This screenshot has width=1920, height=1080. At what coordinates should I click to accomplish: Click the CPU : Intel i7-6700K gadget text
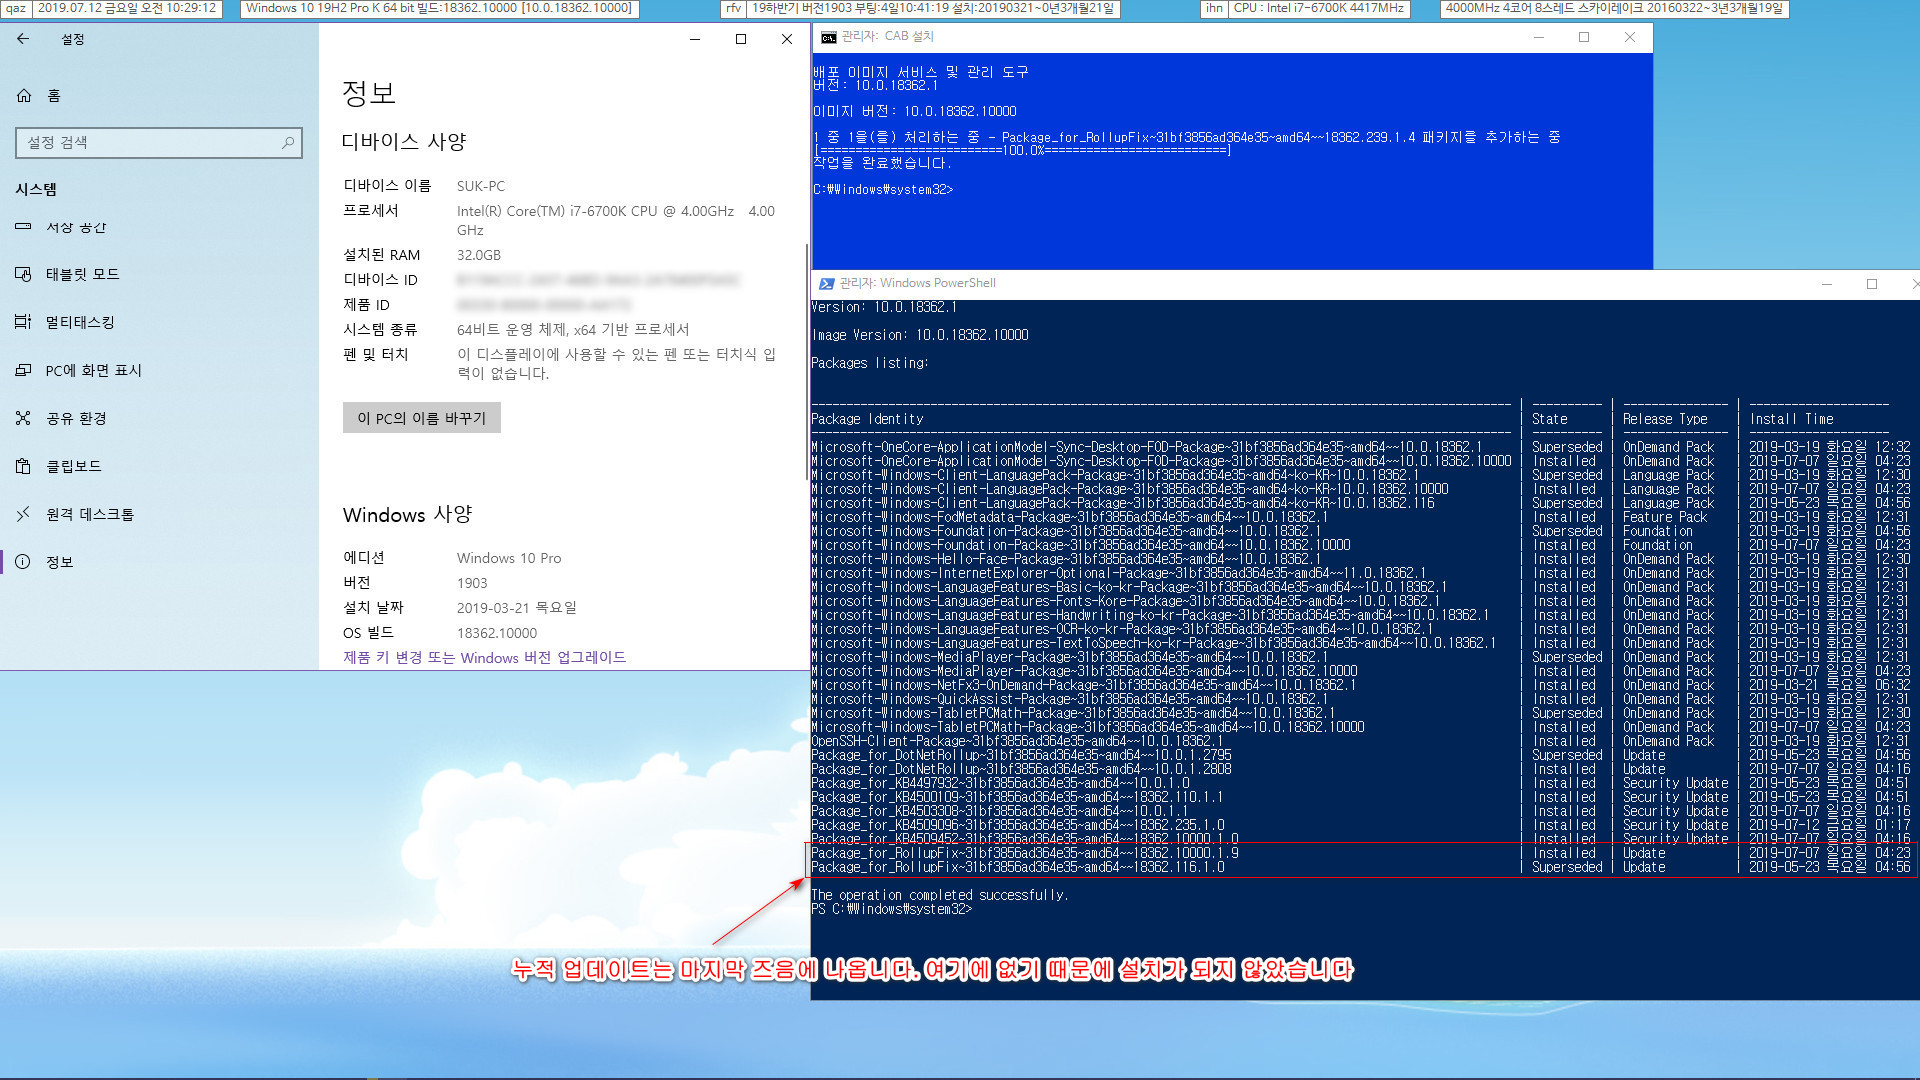[x=1319, y=8]
